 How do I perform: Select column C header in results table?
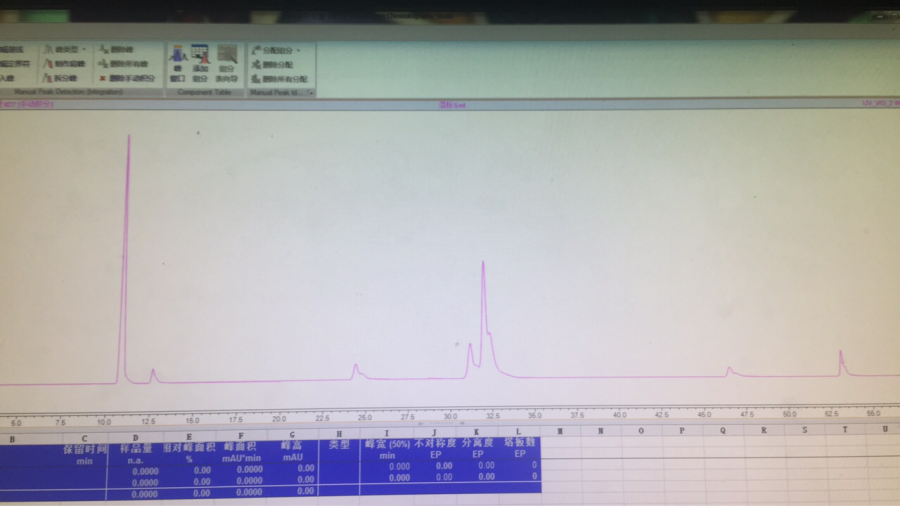click(x=84, y=438)
